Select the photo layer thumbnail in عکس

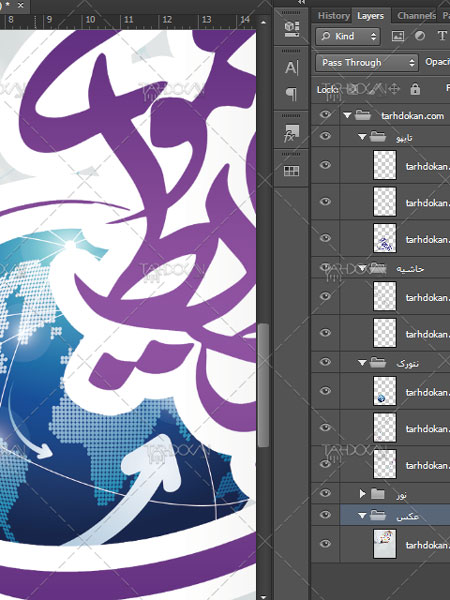pos(385,544)
